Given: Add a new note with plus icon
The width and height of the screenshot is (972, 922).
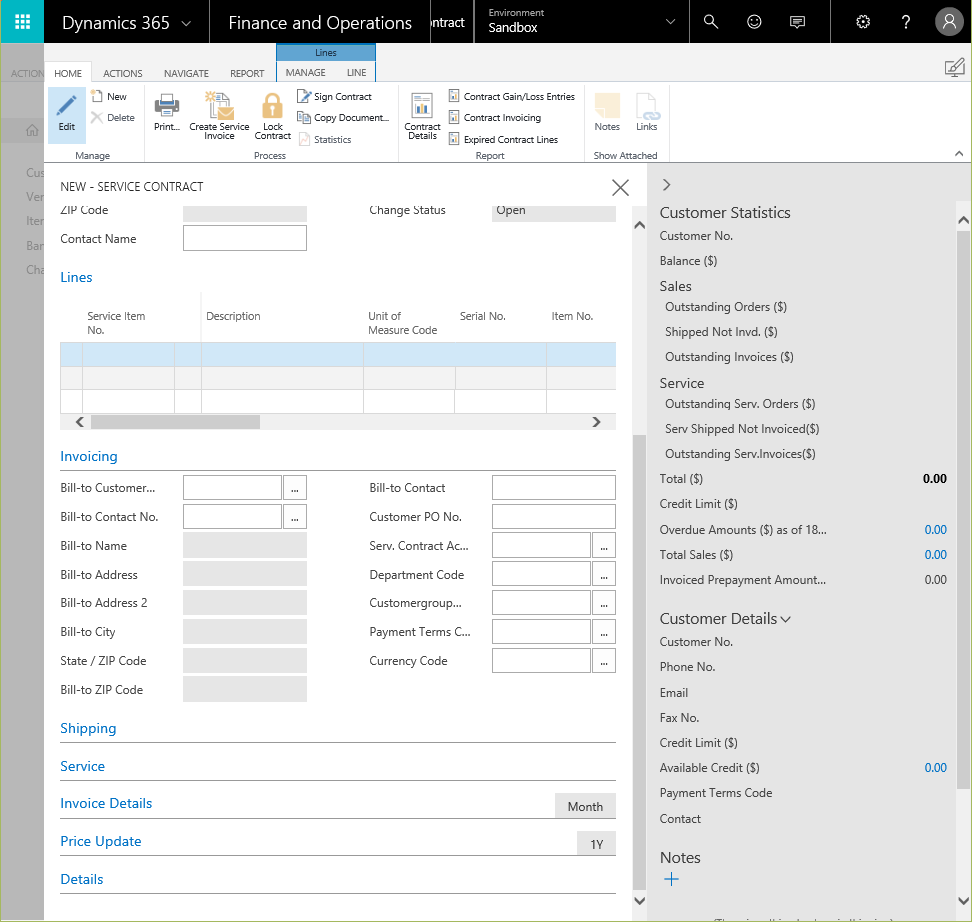Looking at the screenshot, I should 671,879.
